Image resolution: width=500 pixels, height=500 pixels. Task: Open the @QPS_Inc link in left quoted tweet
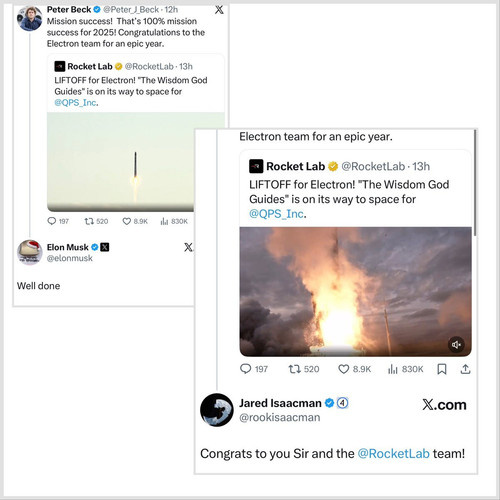click(76, 102)
